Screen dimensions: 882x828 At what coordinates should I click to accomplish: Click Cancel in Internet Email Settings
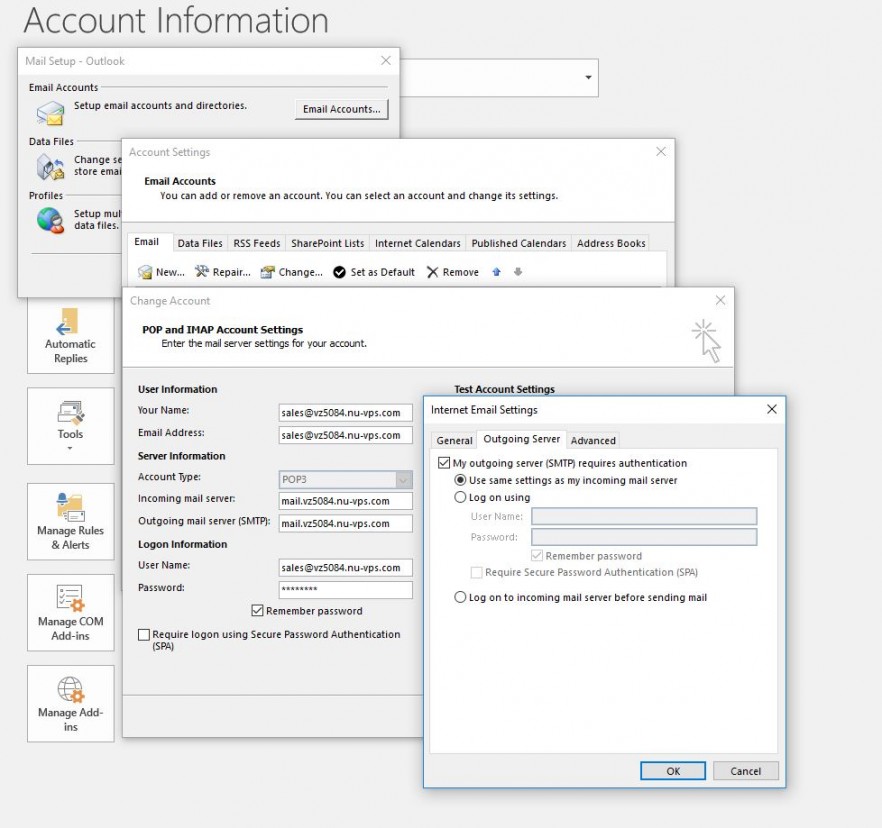coord(746,771)
